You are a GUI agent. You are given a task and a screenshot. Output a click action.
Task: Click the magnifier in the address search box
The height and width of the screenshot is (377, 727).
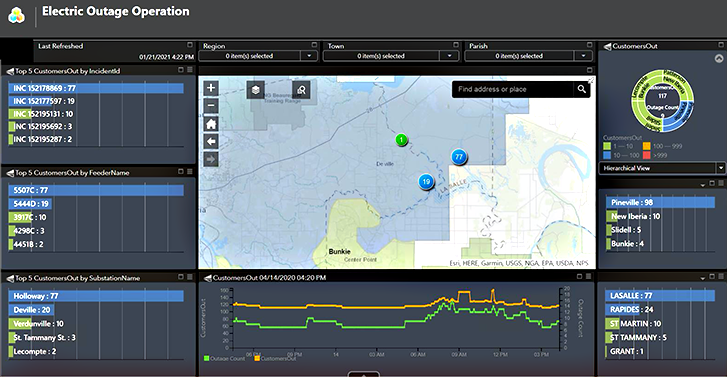[581, 89]
